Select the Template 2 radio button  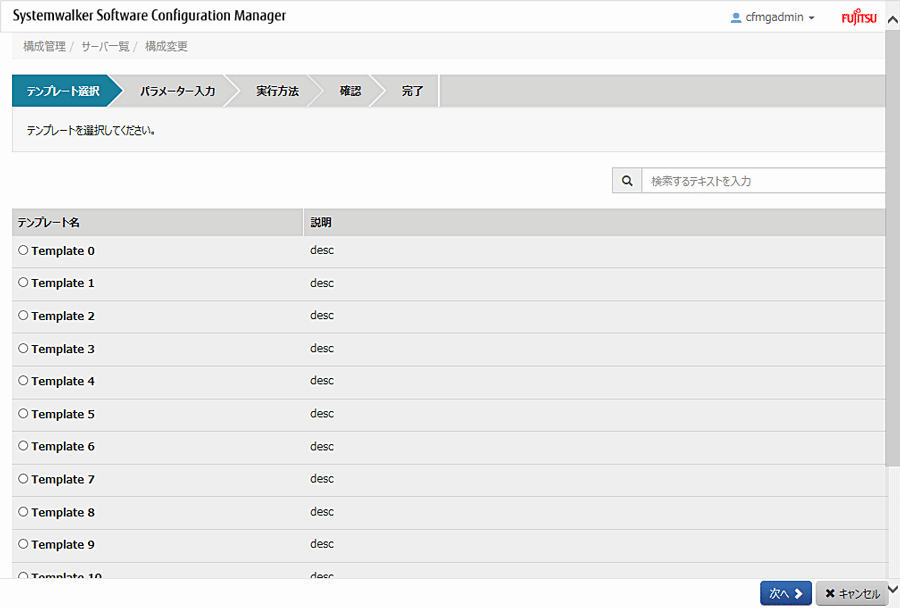[23, 315]
